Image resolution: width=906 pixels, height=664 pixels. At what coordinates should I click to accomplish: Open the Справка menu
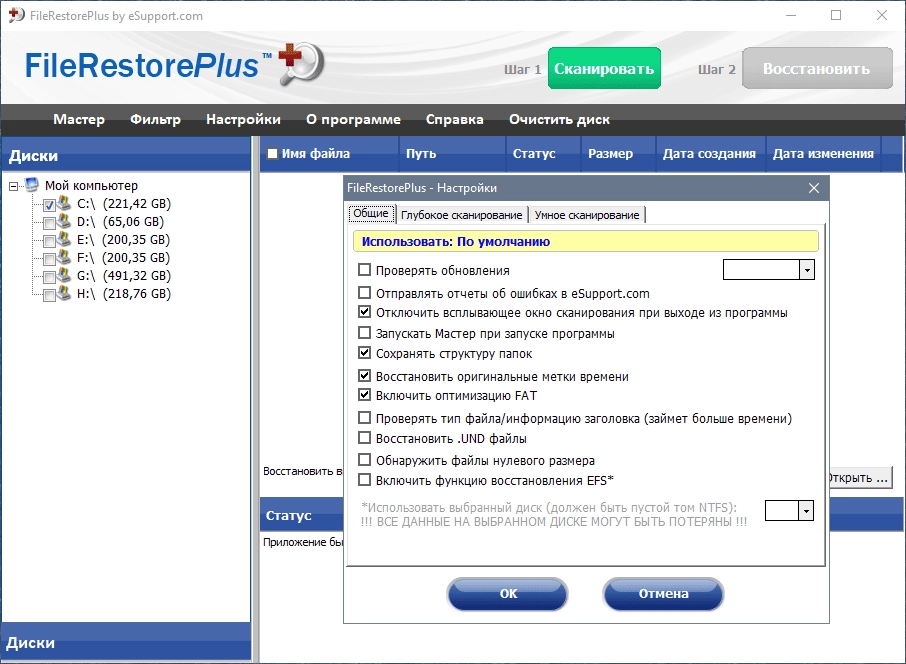pos(455,120)
